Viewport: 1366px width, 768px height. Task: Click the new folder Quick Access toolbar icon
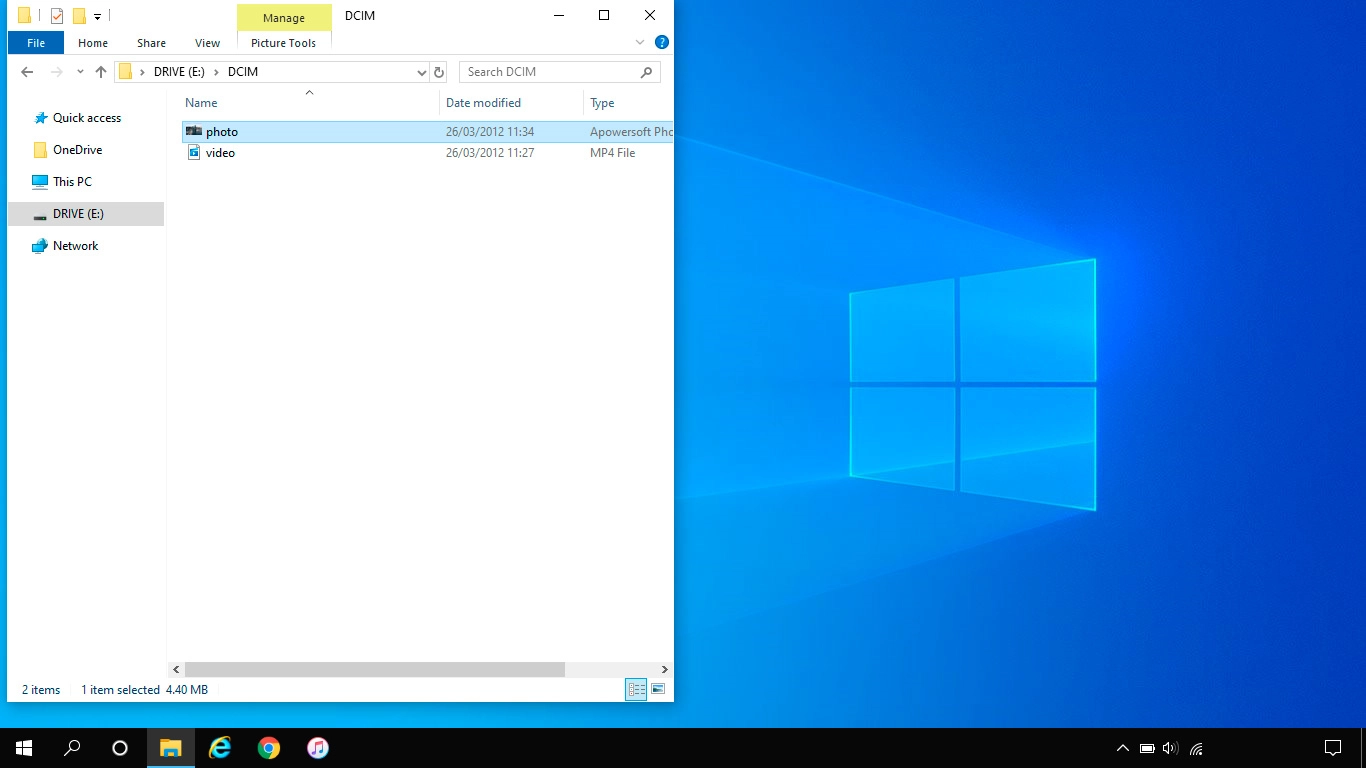click(79, 15)
